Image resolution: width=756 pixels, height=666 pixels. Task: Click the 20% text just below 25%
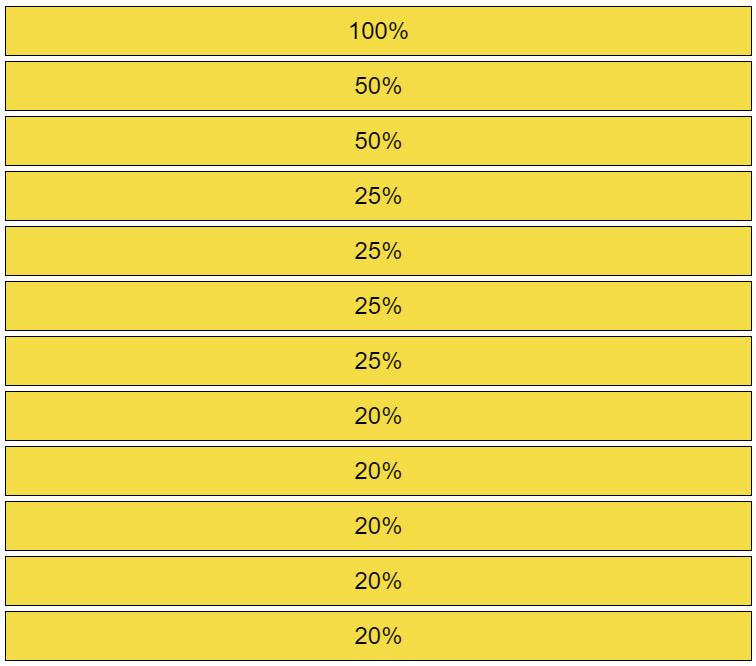tap(378, 416)
